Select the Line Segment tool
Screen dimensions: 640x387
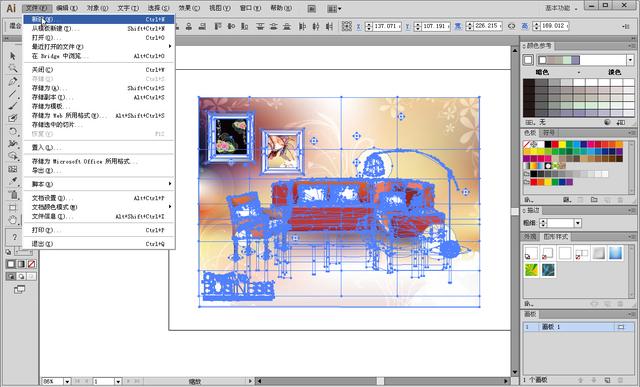click(13, 93)
